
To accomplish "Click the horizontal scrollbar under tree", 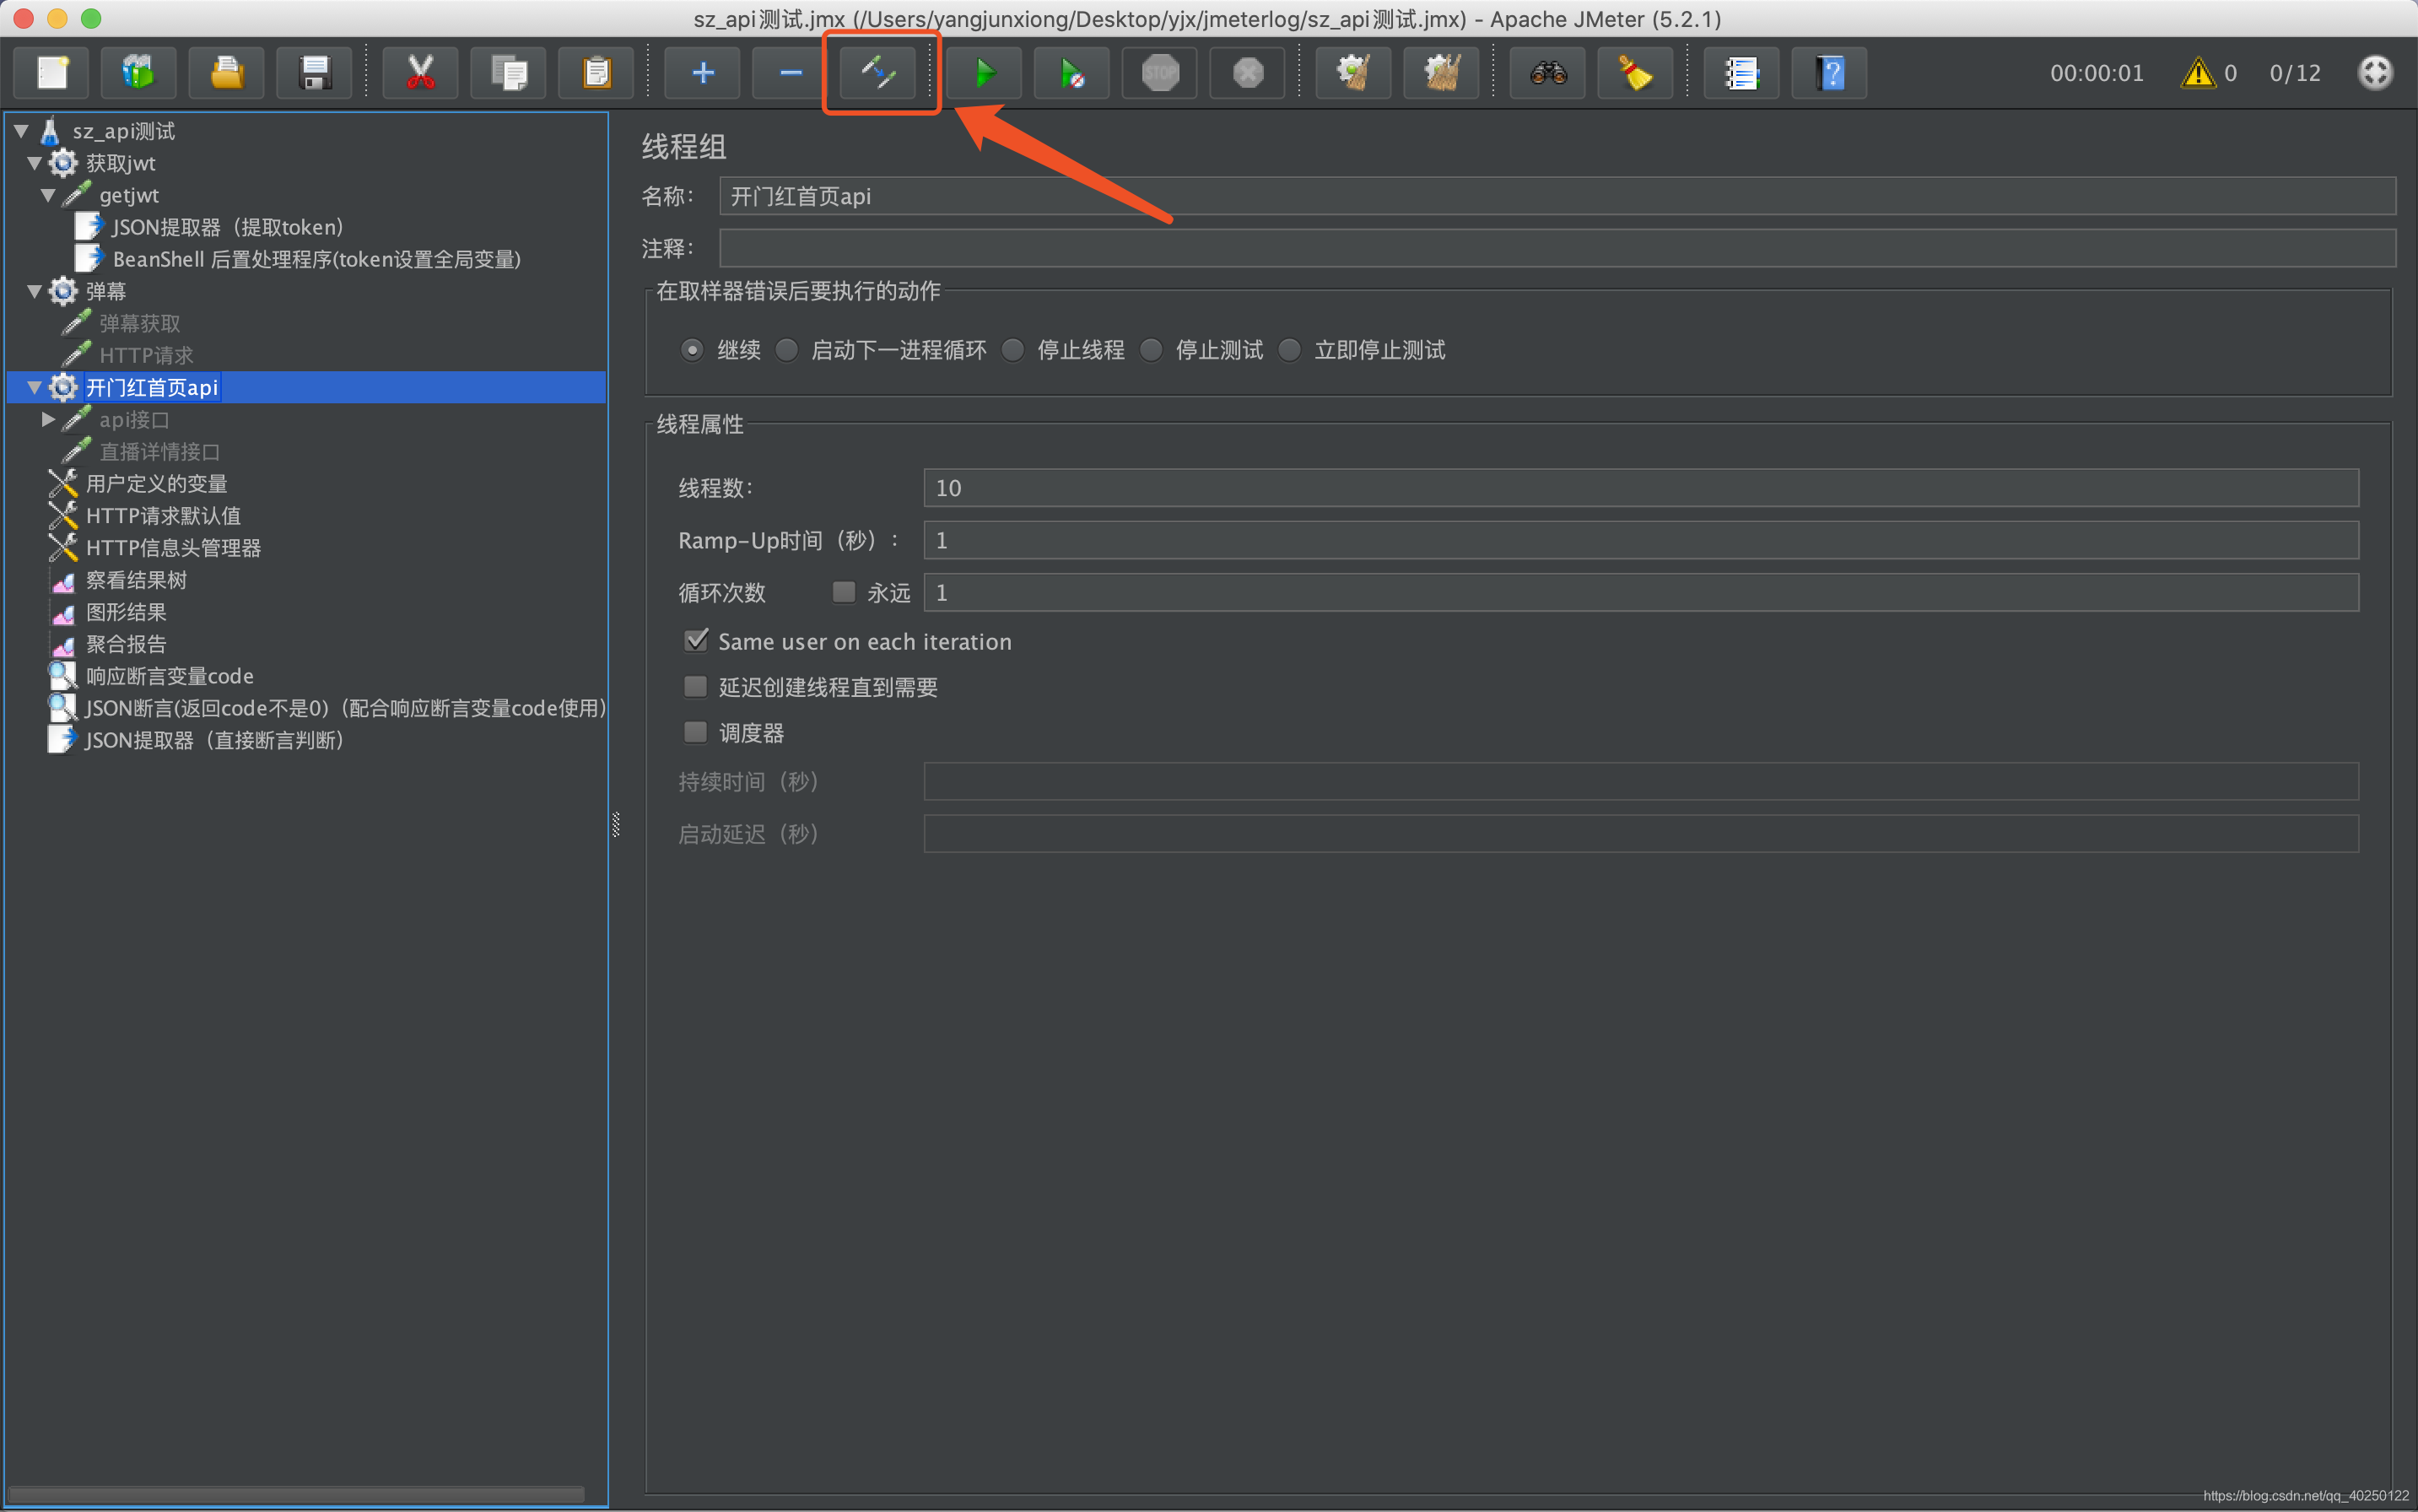I will coord(296,1494).
